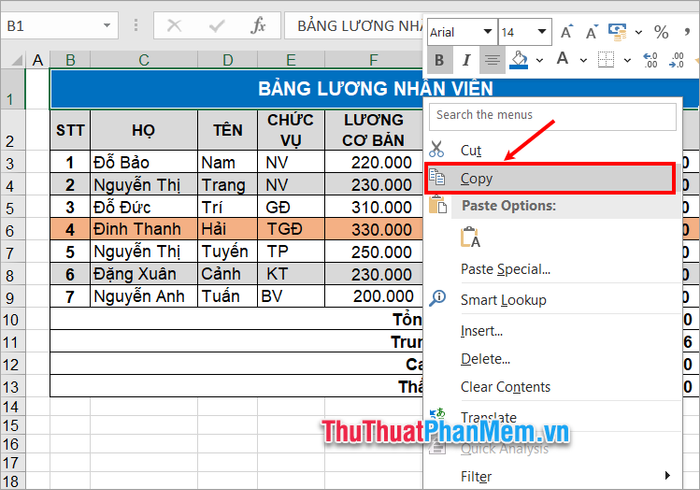Click Clear Contents in the context menu
This screenshot has height=490, width=700.
pos(505,387)
